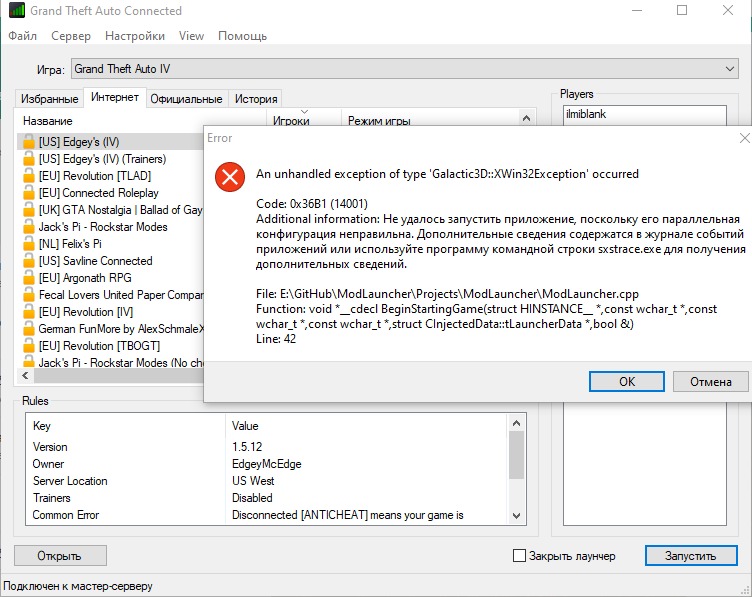Click lock icon next to [NL] Felix's Pi

point(29,244)
